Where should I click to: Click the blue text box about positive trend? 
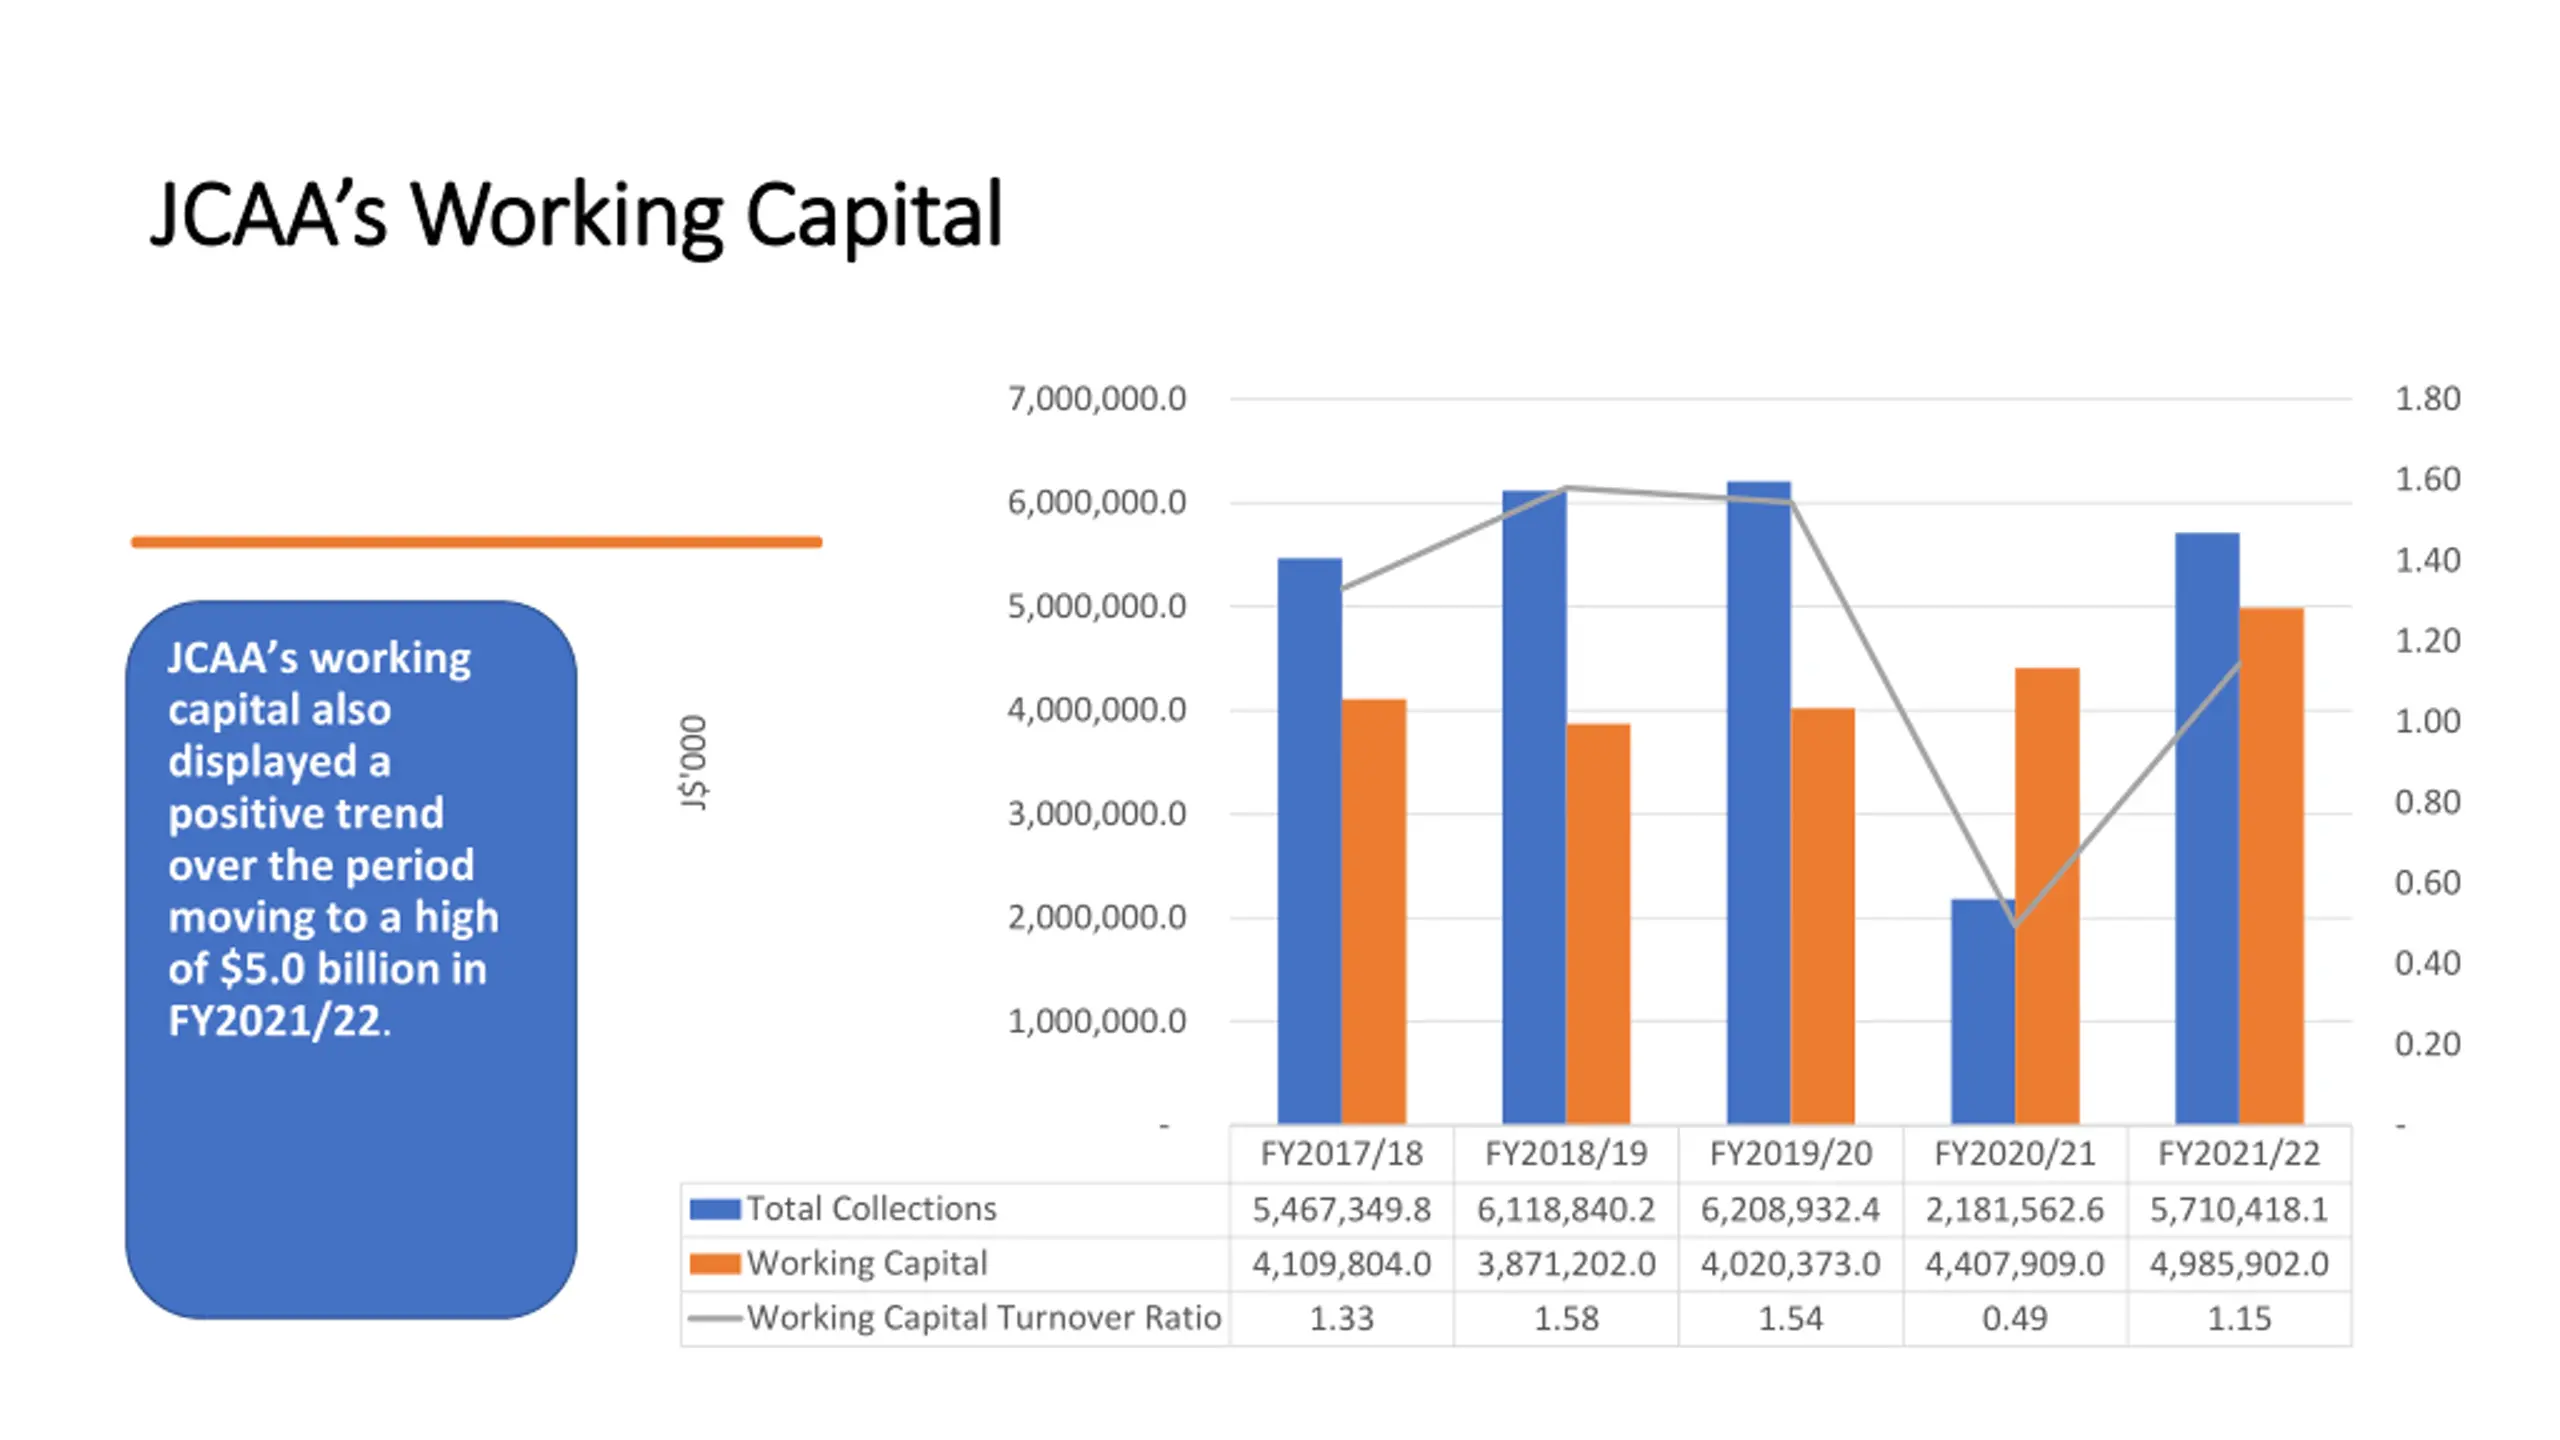point(351,959)
